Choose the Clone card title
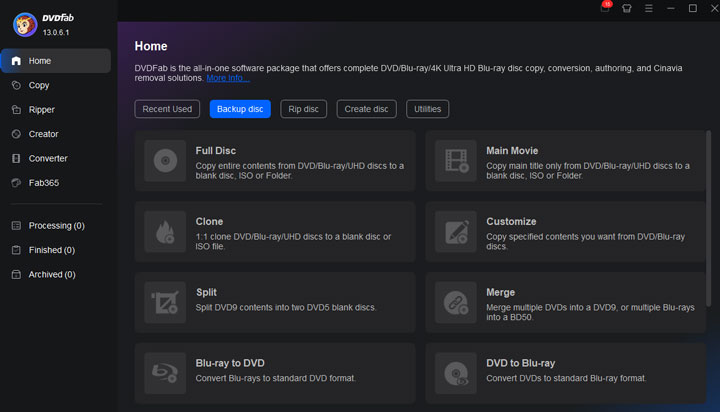720x412 pixels. click(x=209, y=221)
